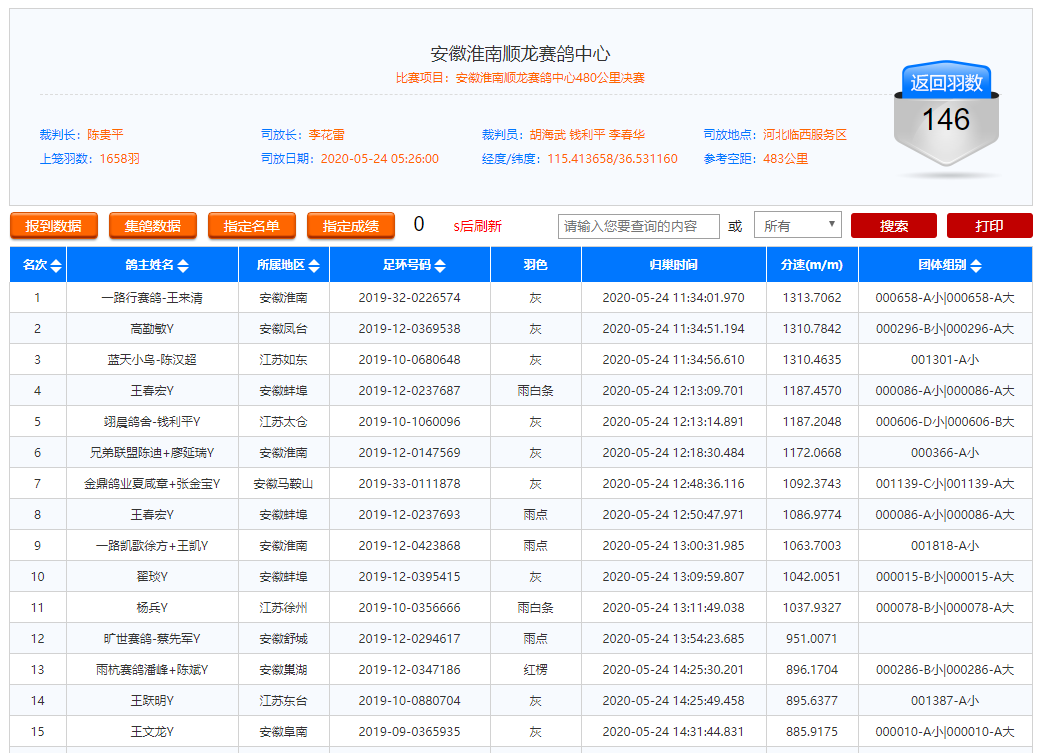
Task: Click the 分速(m/m) column header
Action: (812, 265)
